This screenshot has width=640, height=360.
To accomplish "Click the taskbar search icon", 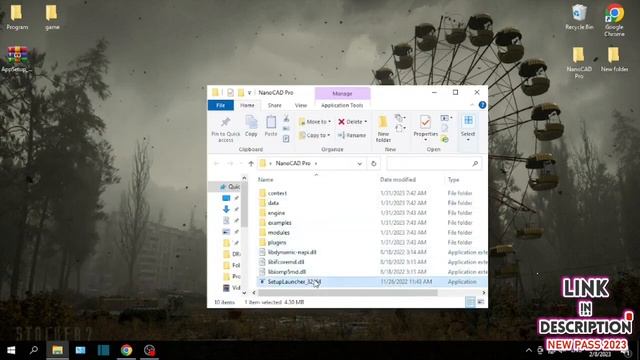I will [x=34, y=350].
